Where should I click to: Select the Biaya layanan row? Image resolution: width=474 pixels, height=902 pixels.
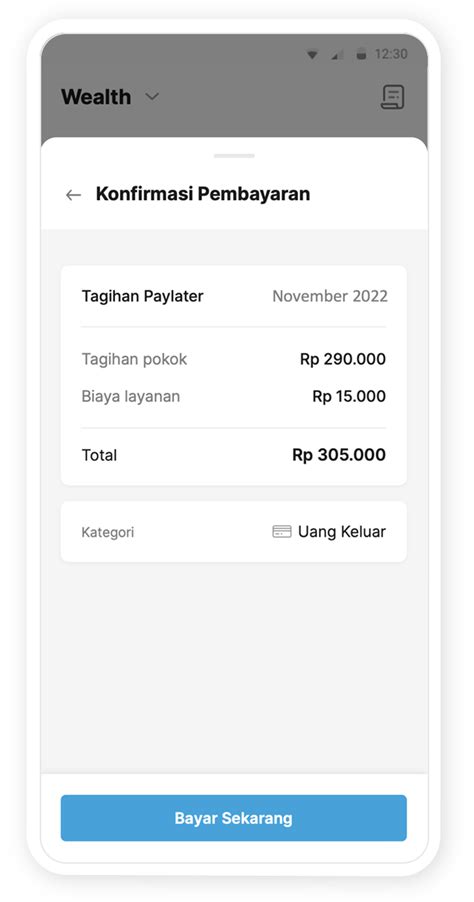(x=234, y=396)
